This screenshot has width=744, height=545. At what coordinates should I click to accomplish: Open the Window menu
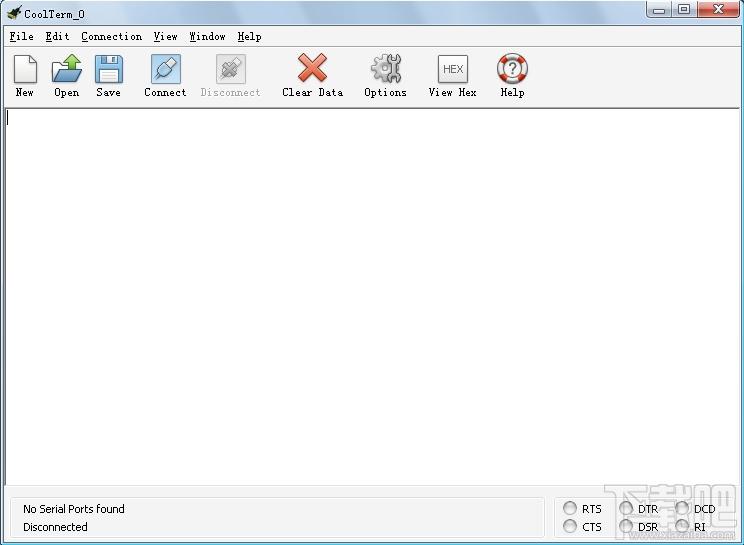click(x=207, y=37)
